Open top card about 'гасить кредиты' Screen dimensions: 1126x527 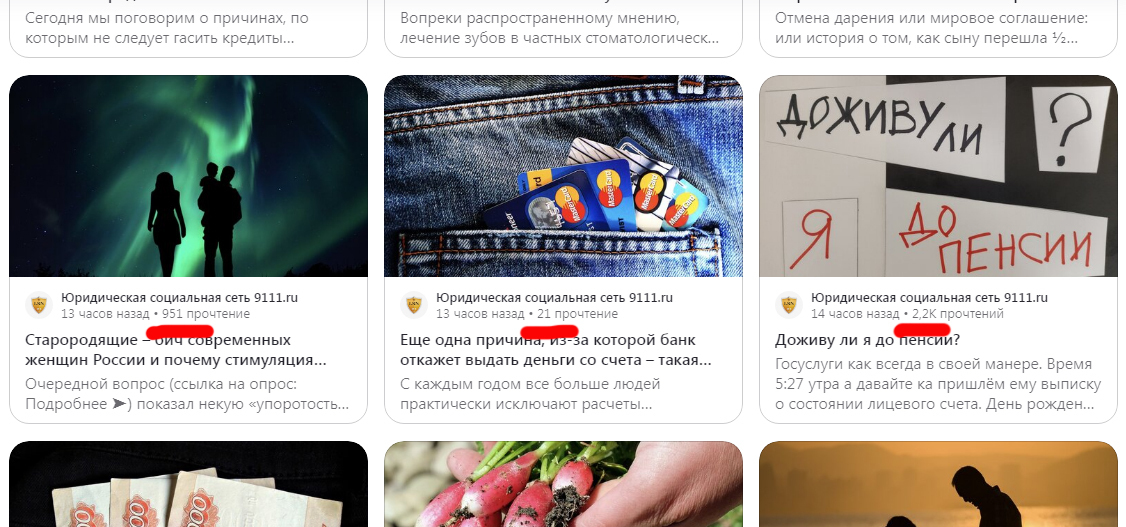tap(188, 29)
